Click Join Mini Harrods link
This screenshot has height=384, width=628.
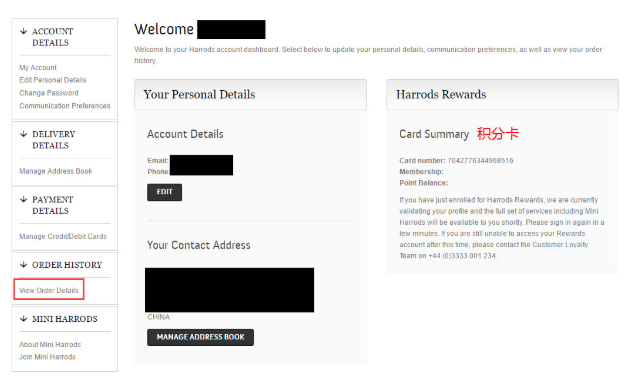tap(47, 357)
